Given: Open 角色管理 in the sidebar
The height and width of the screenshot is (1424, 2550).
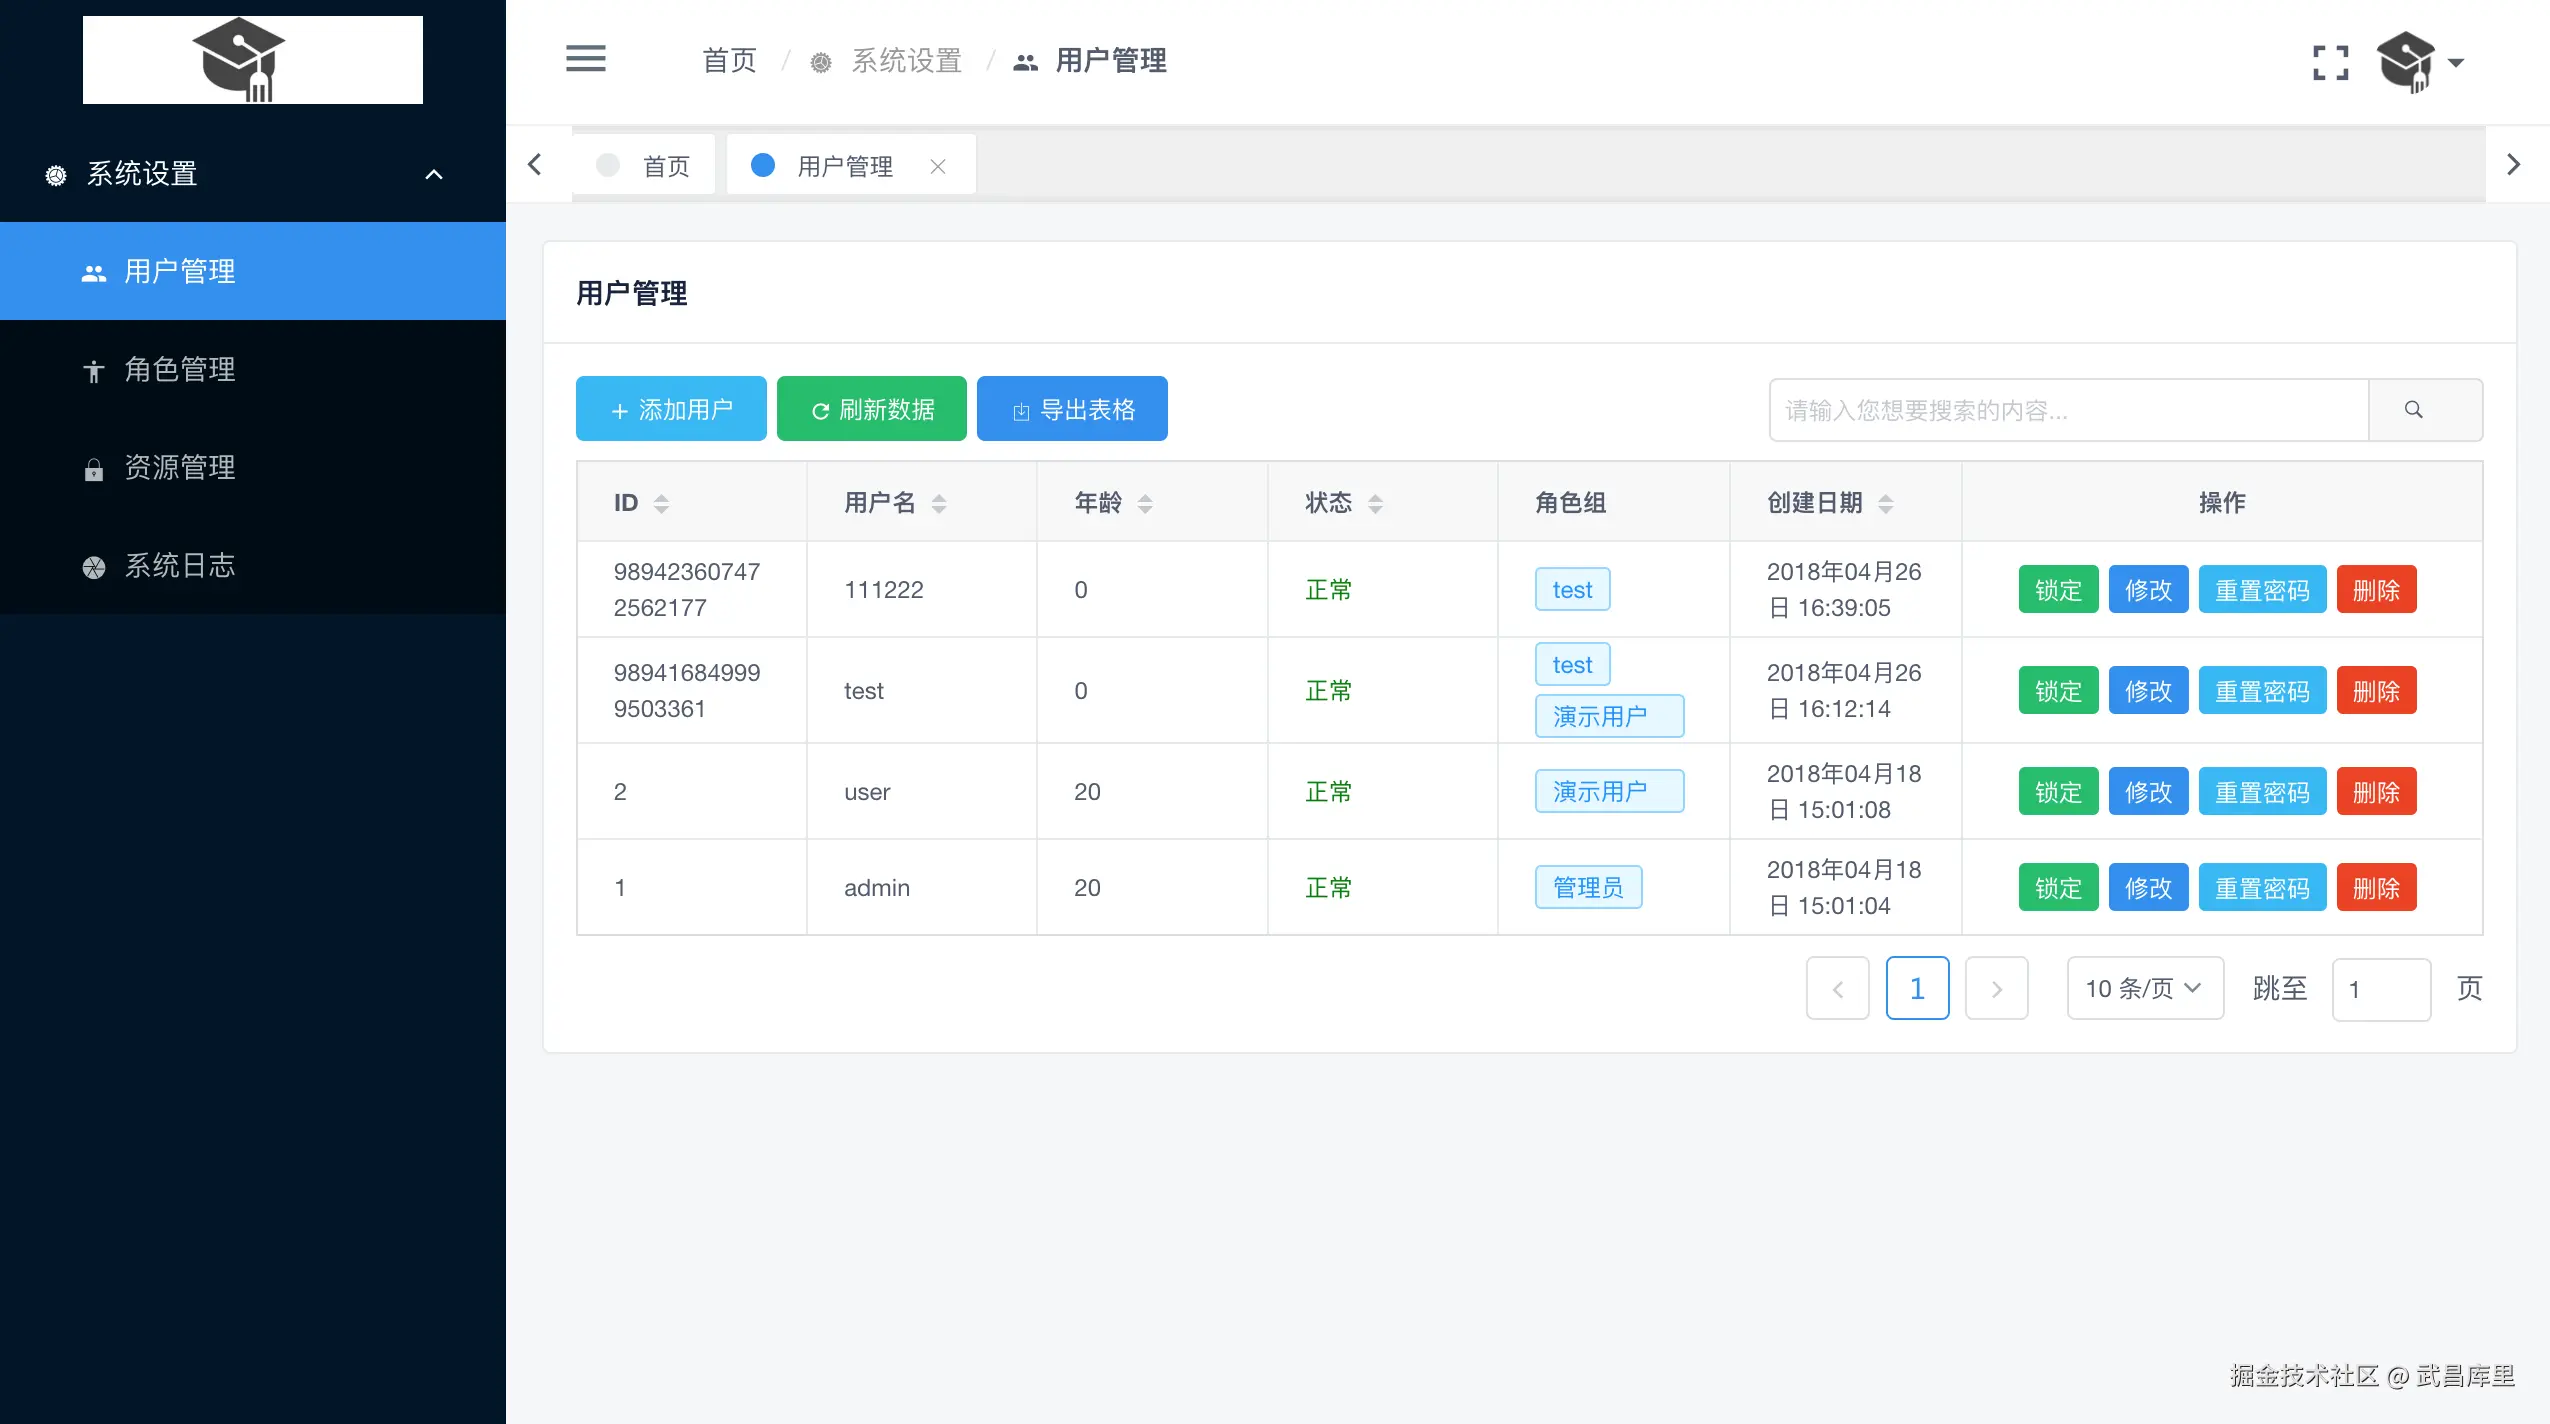Looking at the screenshot, I should (180, 370).
